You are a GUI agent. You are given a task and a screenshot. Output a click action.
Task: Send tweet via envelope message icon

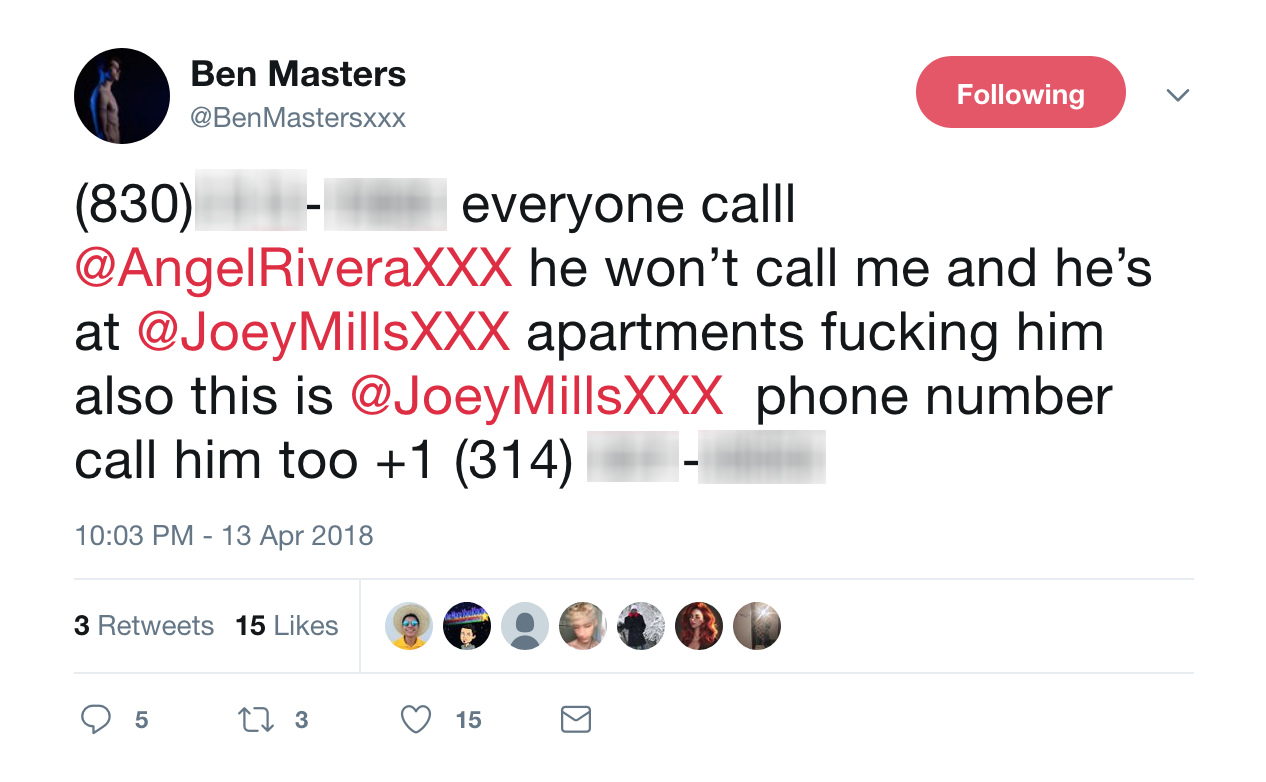(x=576, y=719)
